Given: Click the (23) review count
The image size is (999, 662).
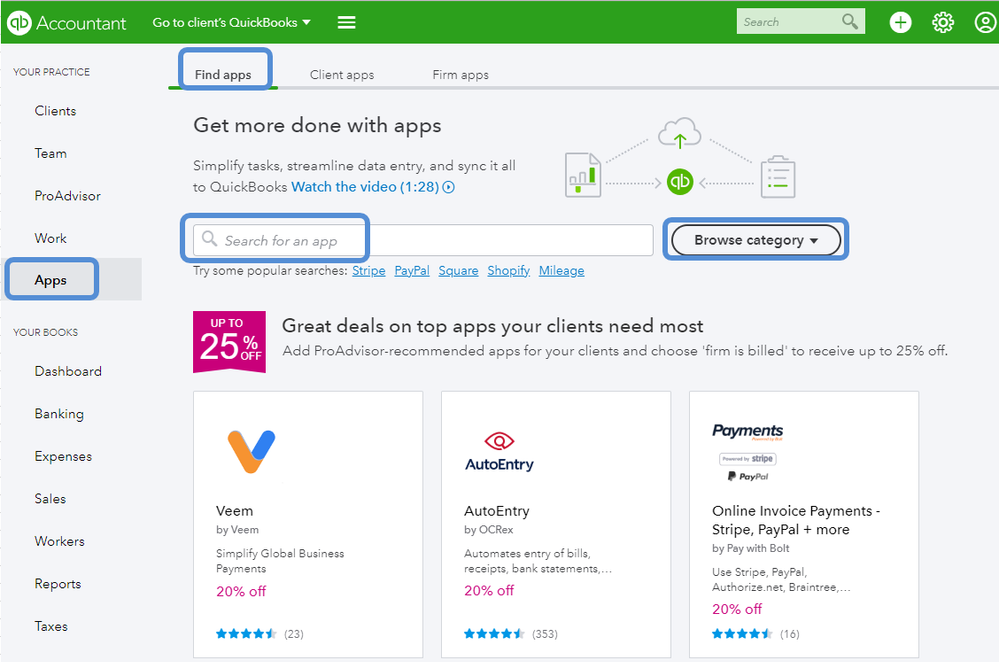Looking at the screenshot, I should click(x=294, y=634).
